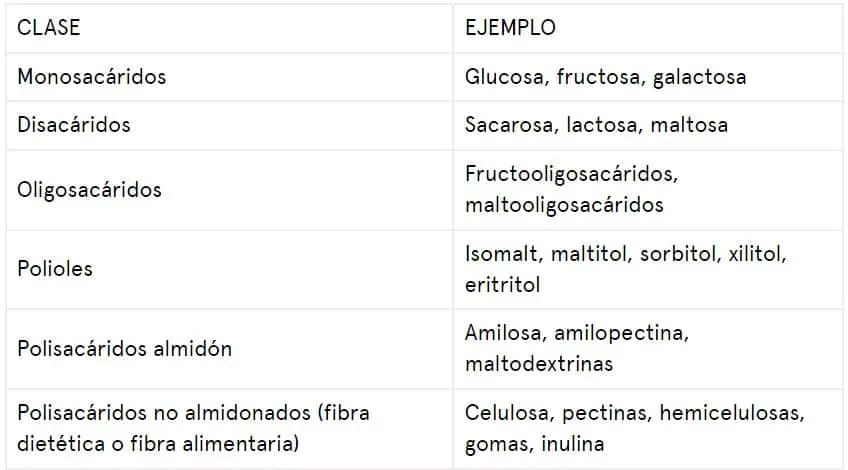Select the Glucosa, fructosa, galactosa cell
The width and height of the screenshot is (848, 470).
[x=648, y=77]
